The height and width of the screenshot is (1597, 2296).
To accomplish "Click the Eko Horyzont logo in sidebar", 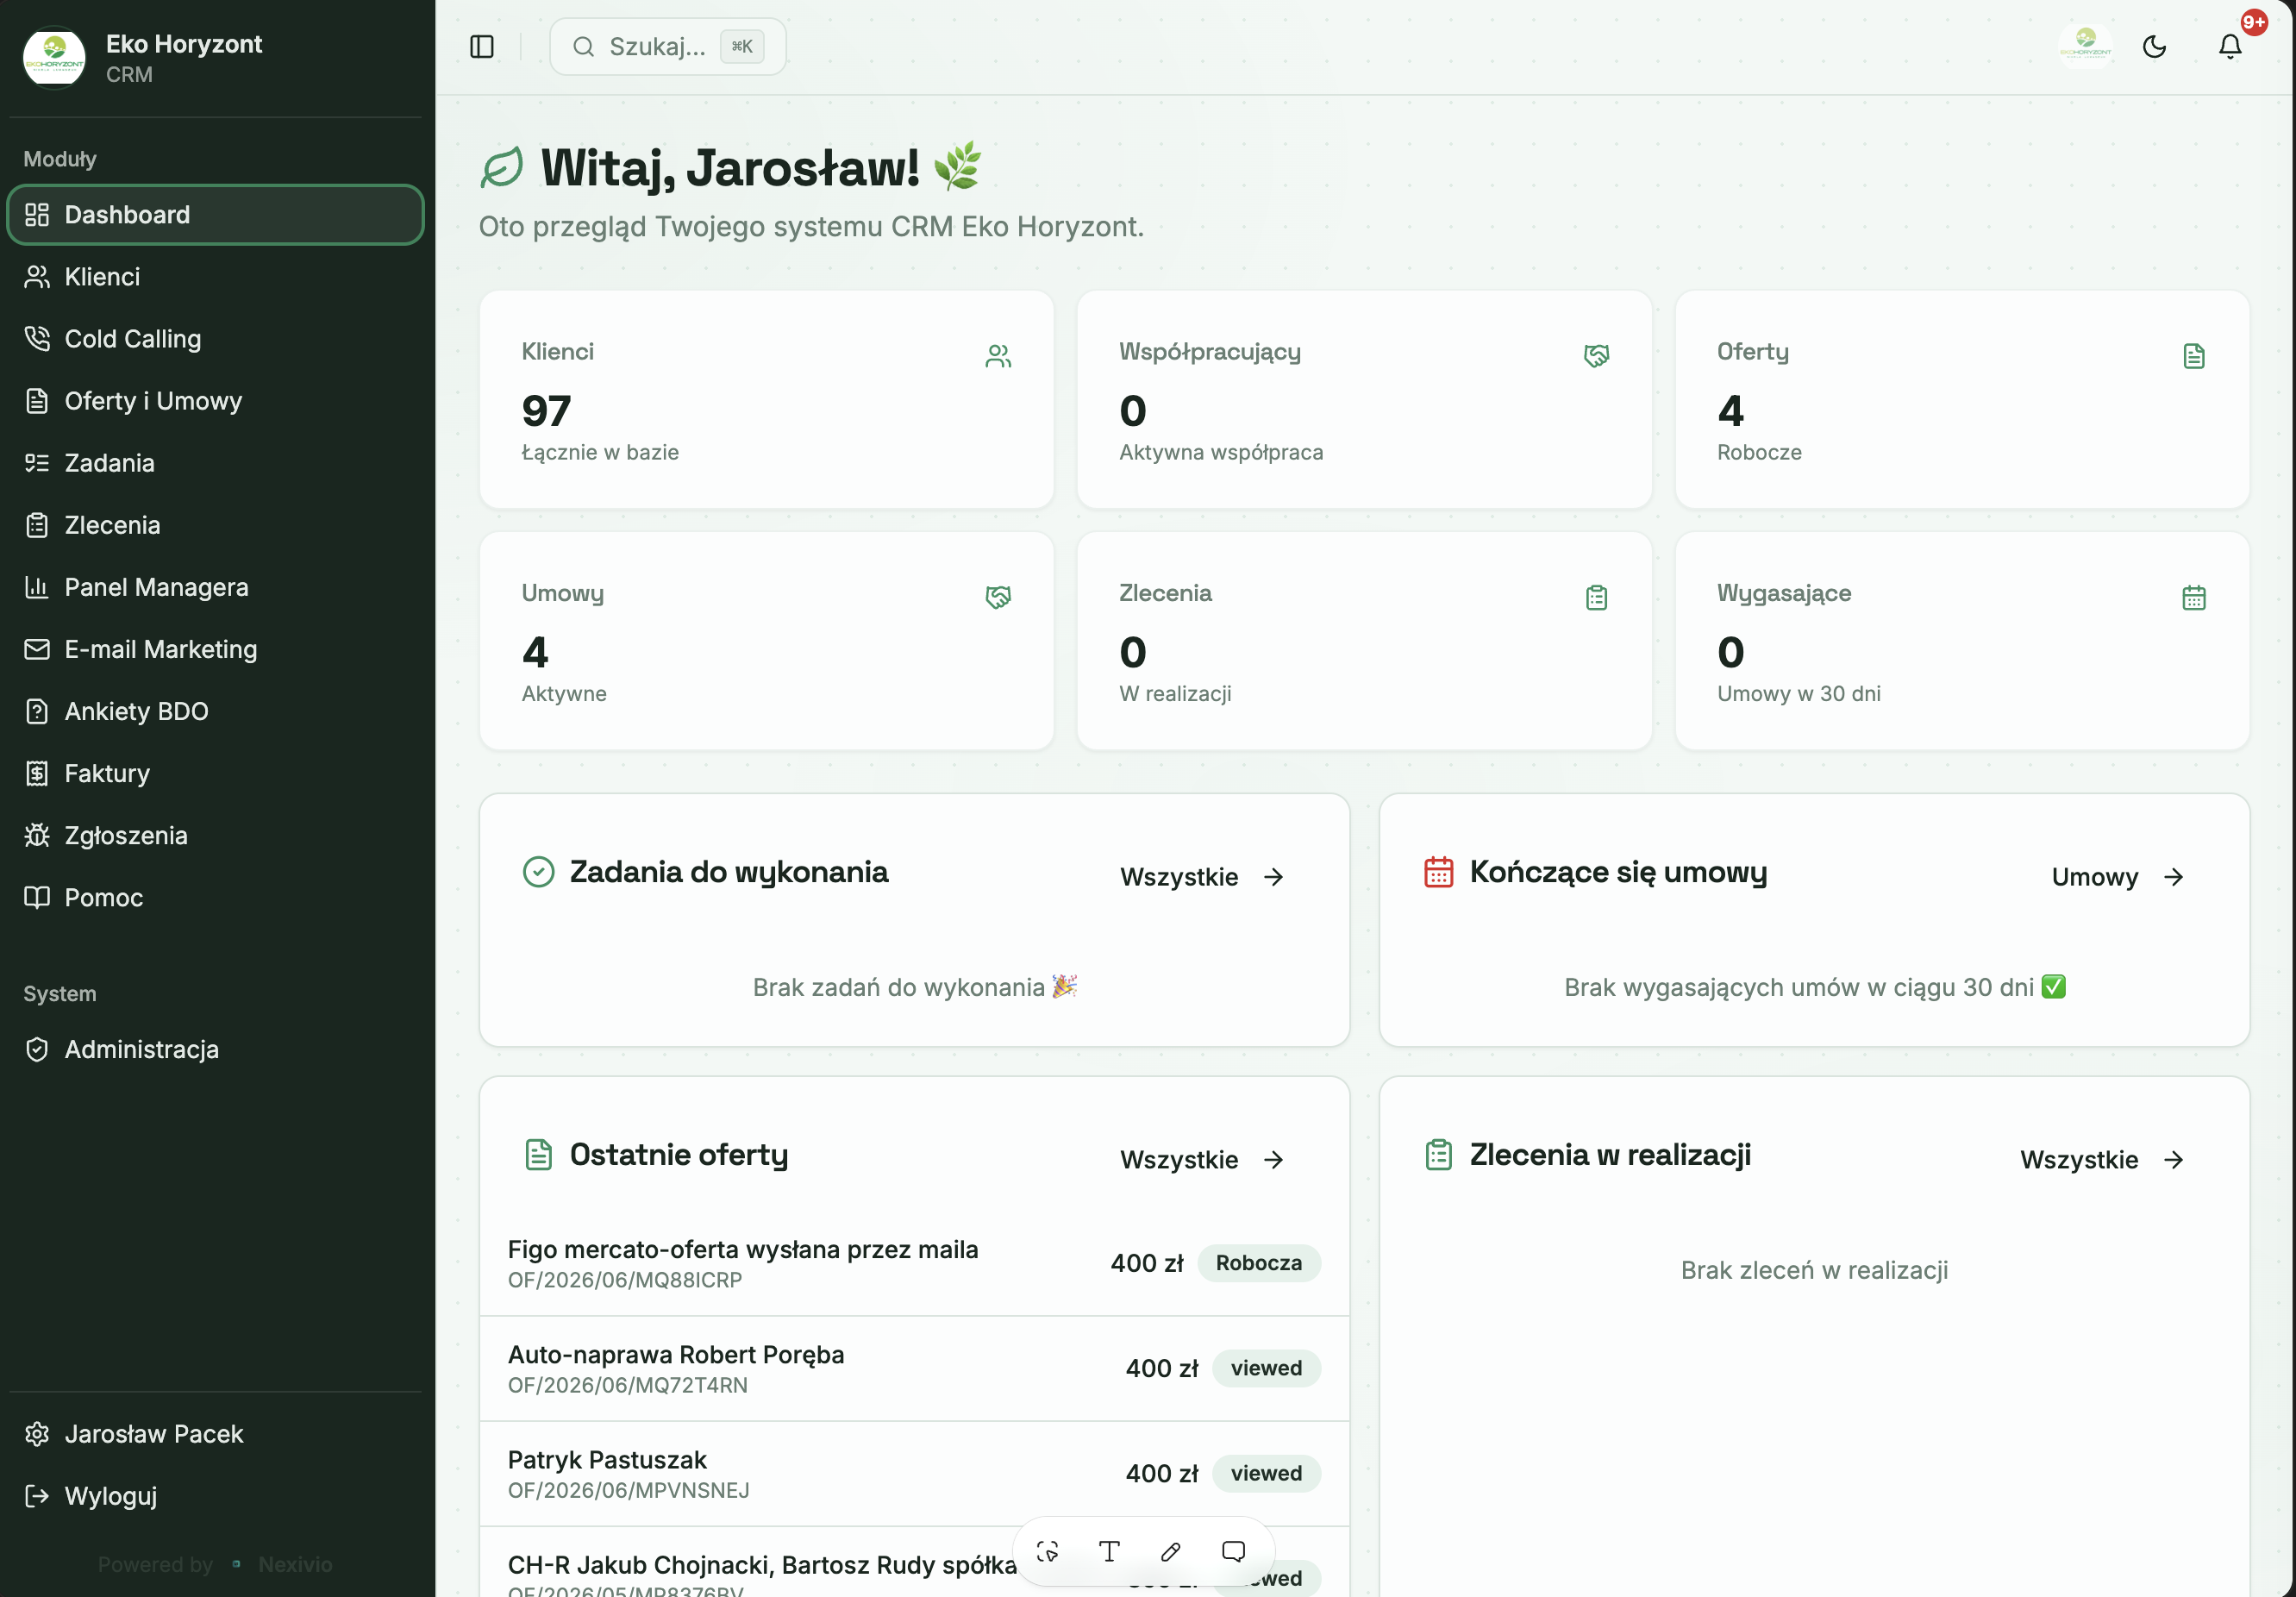I will pos(55,58).
